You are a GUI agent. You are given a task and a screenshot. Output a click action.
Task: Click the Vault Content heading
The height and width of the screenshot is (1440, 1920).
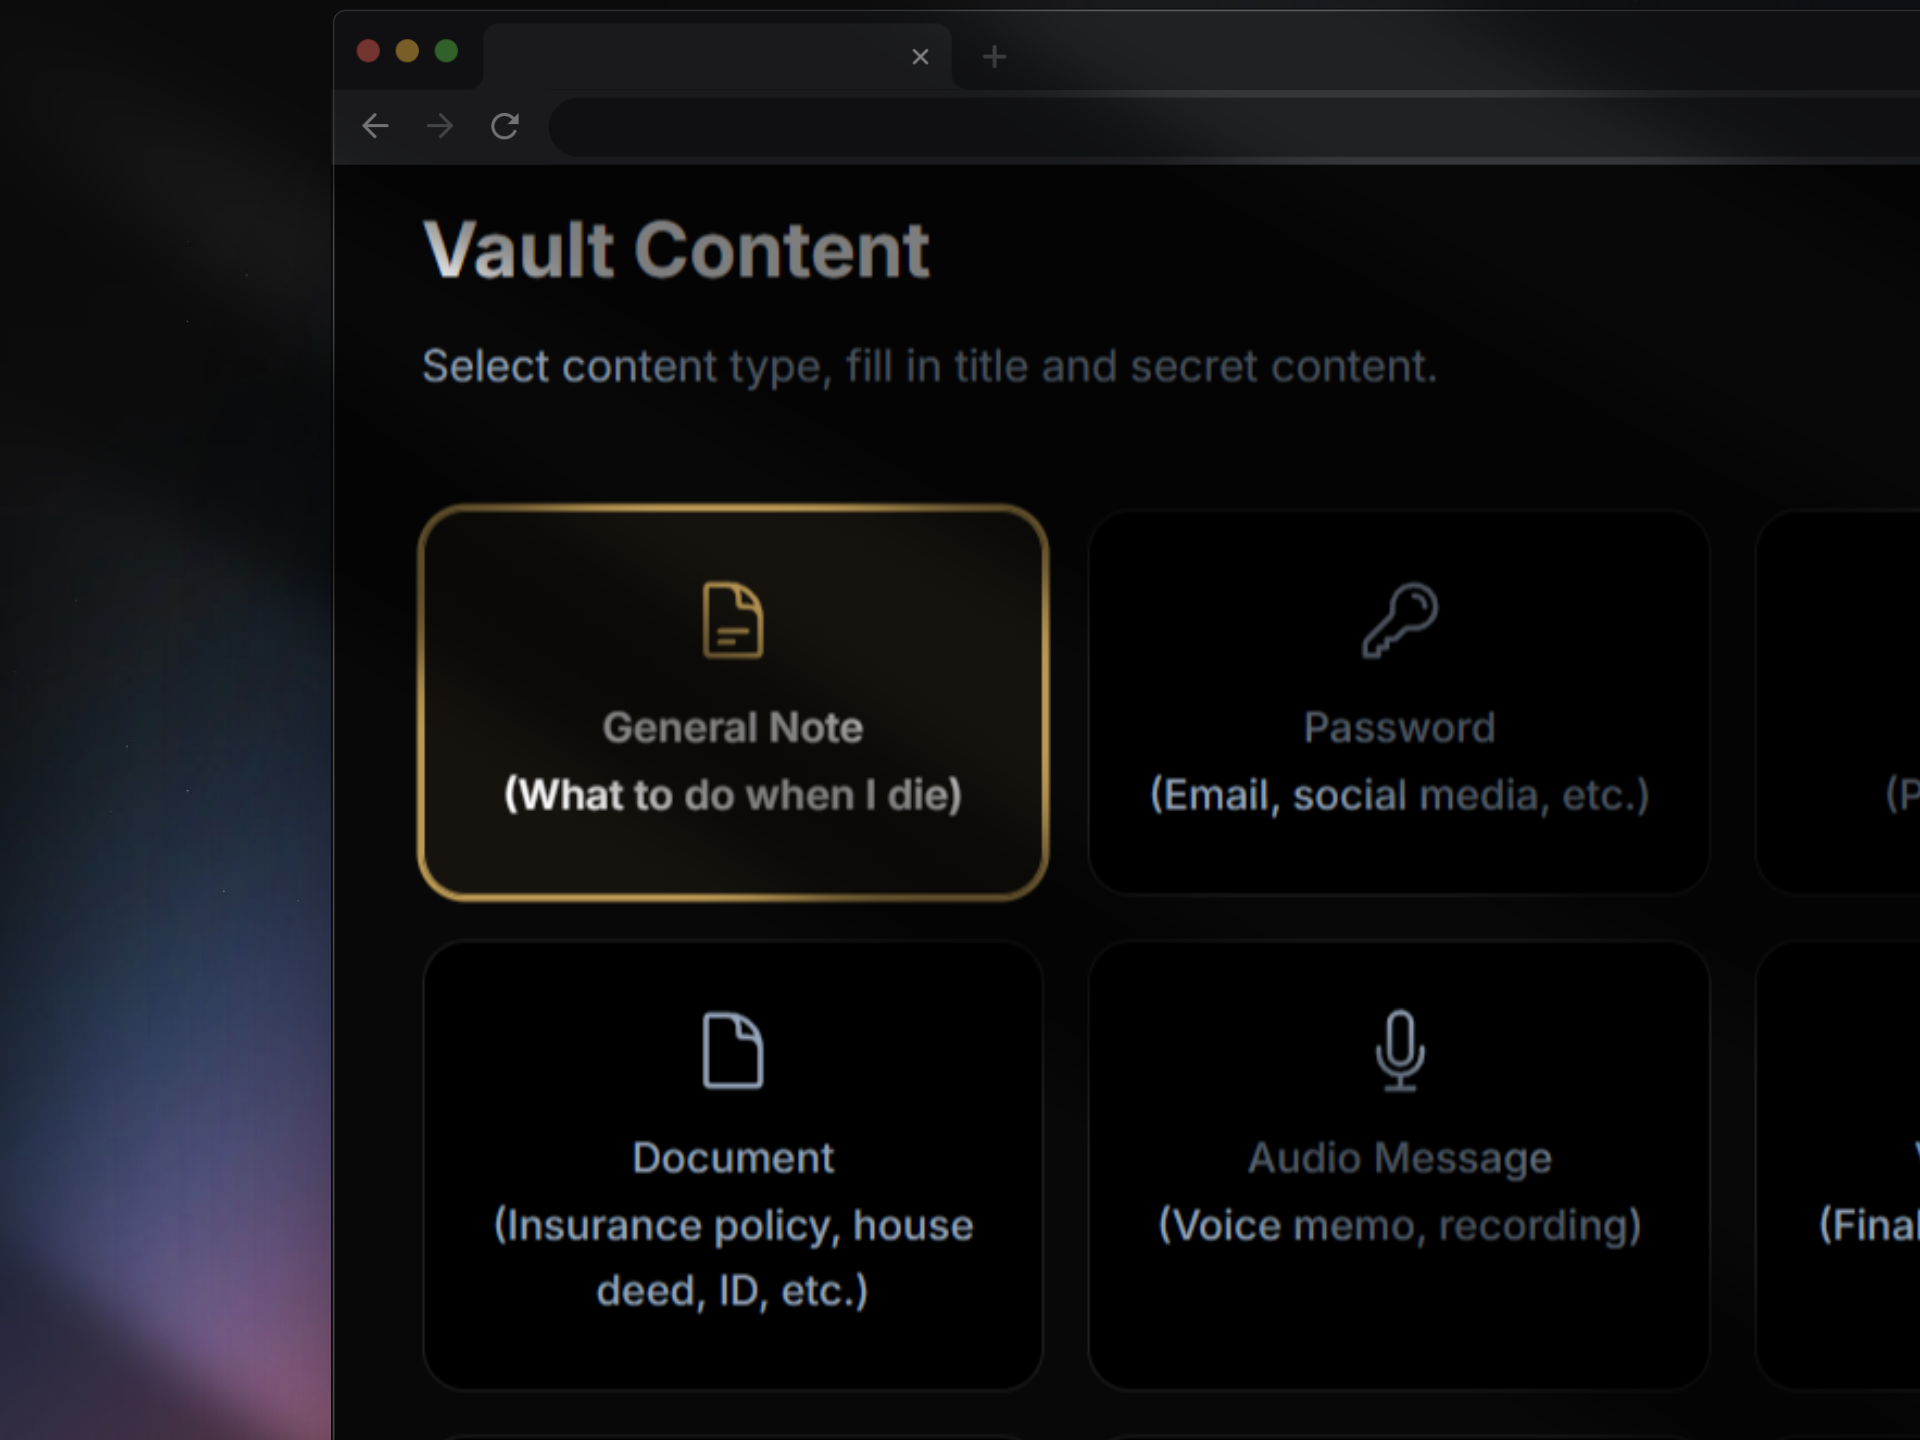(x=676, y=250)
